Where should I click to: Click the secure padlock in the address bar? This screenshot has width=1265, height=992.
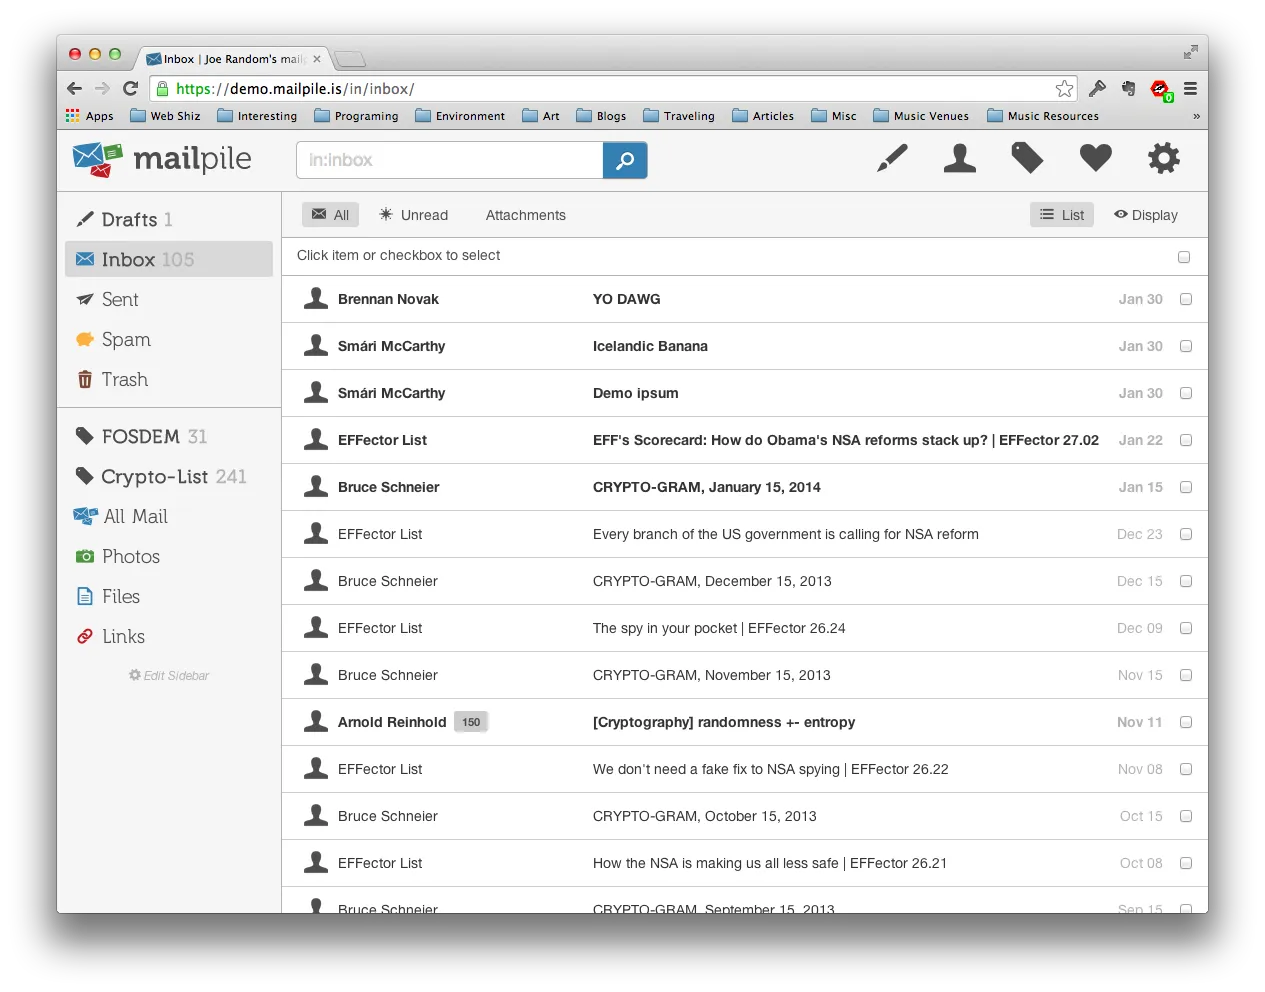pos(162,88)
